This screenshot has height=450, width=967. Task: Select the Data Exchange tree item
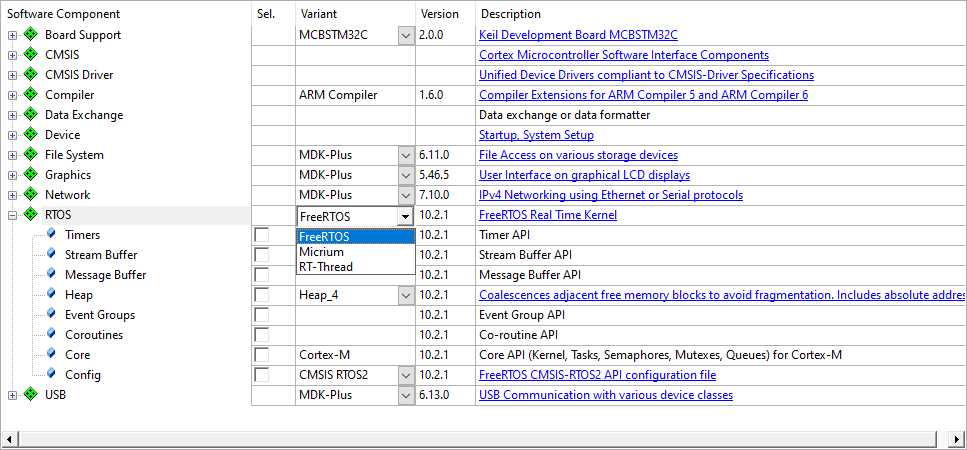pos(84,115)
